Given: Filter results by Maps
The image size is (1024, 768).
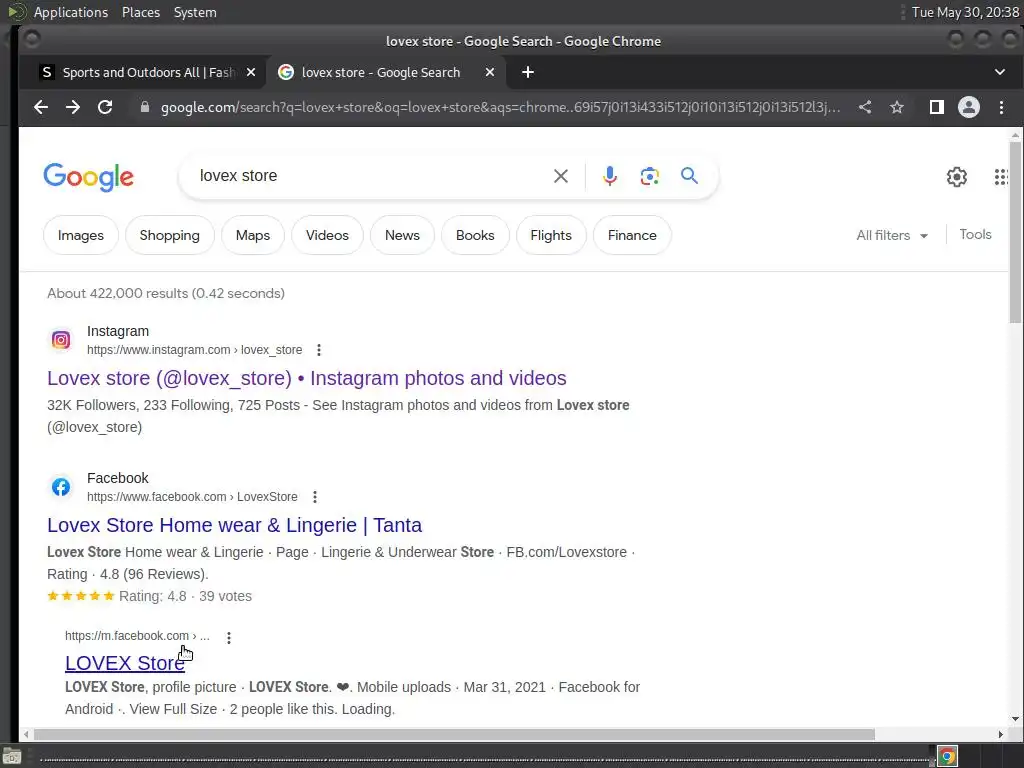Looking at the screenshot, I should coord(253,235).
